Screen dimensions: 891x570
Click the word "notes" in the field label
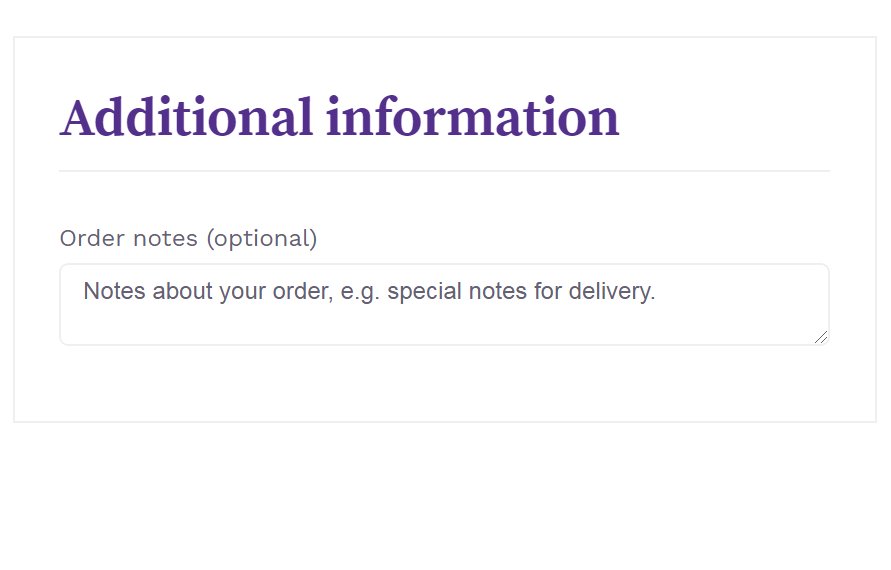click(x=165, y=239)
